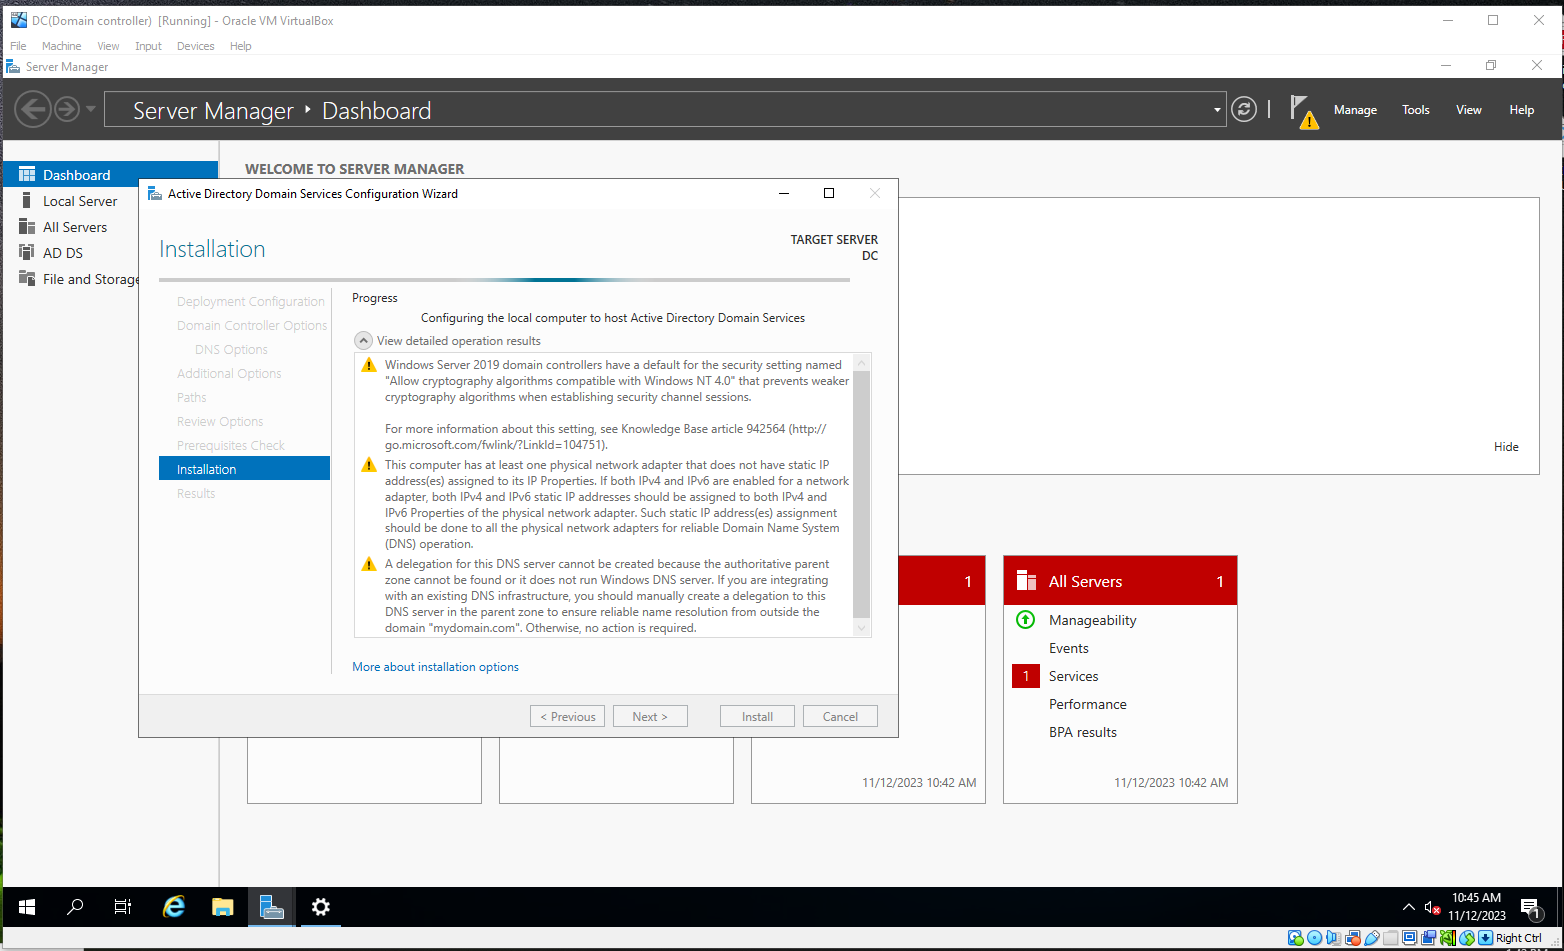
Task: Open the breadcrumb address bar dropdown arrow
Action: (x=1217, y=110)
